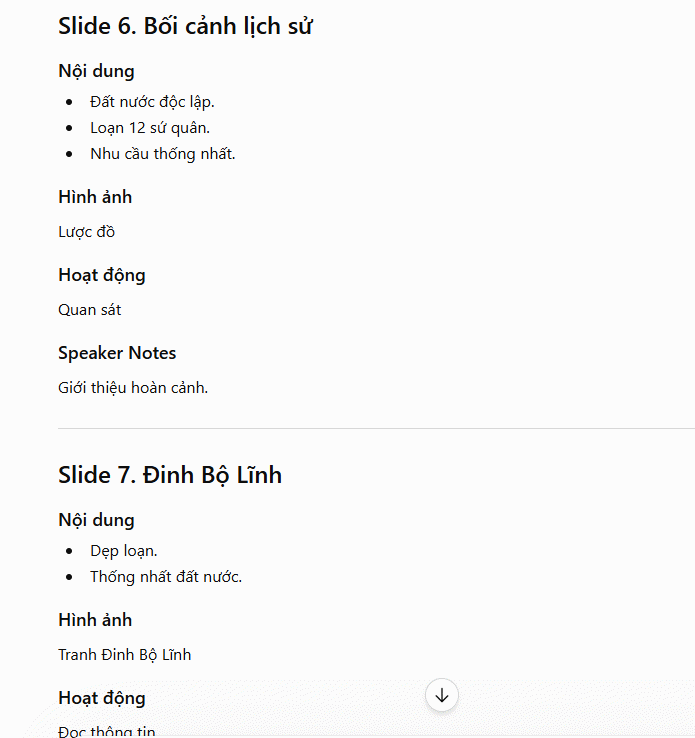This screenshot has height=738, width=695.
Task: Click the text Lược đồ
Action: (87, 232)
